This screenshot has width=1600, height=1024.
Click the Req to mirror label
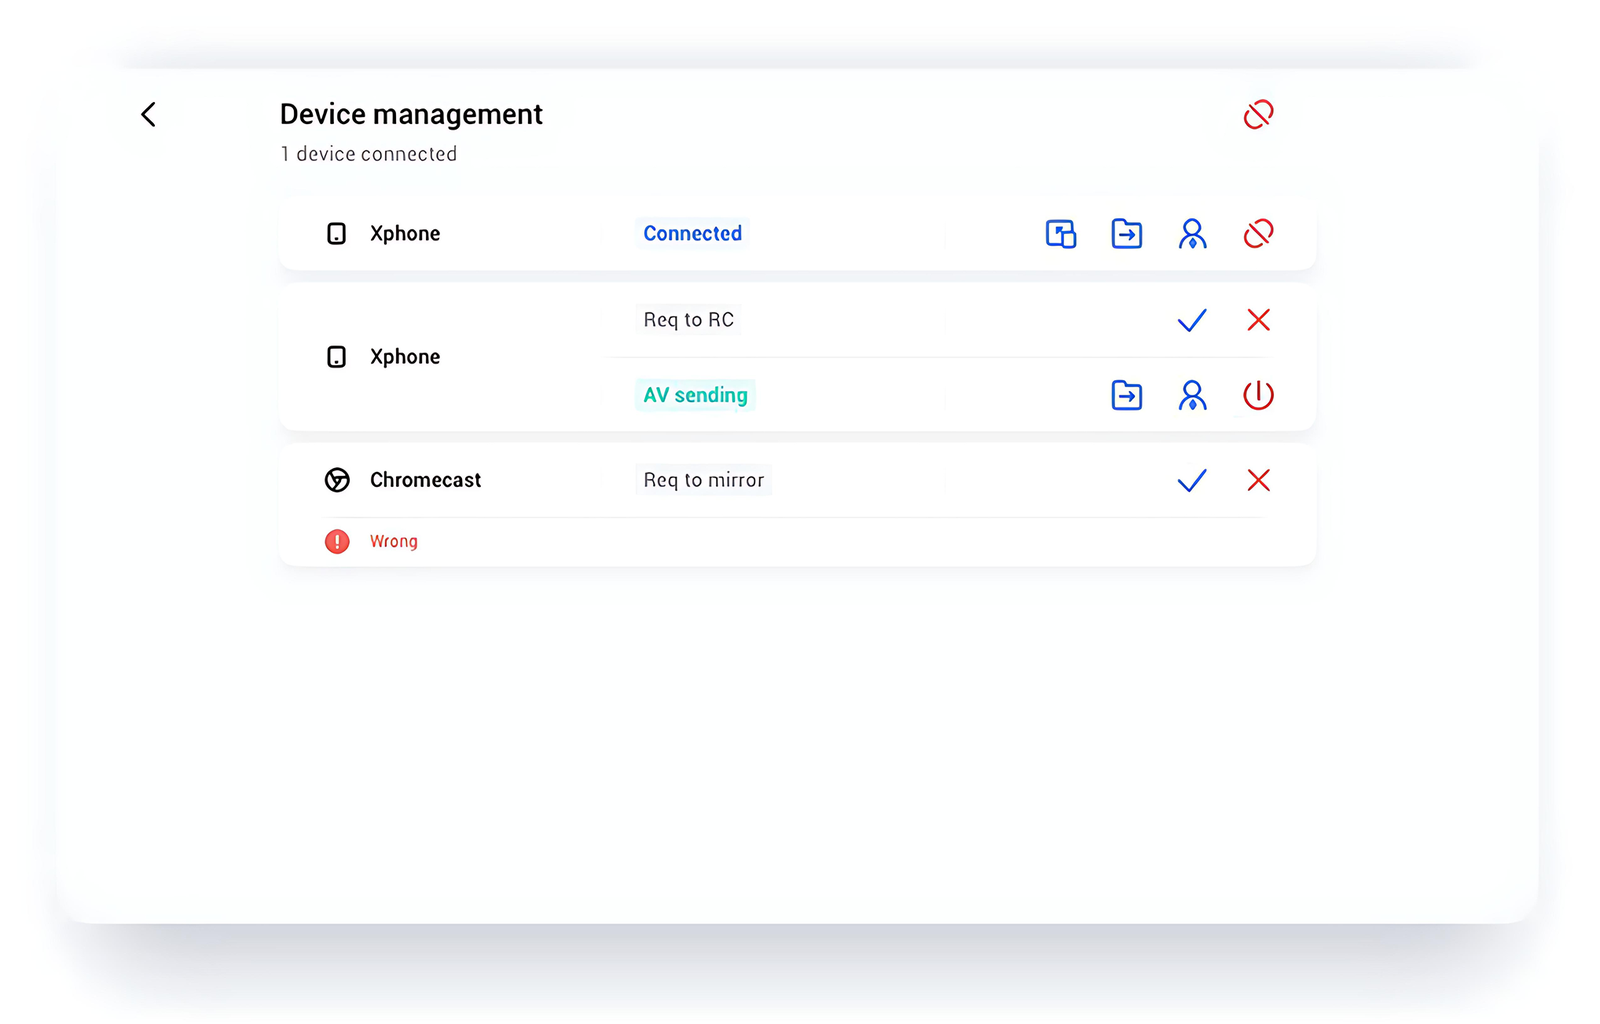(x=703, y=481)
